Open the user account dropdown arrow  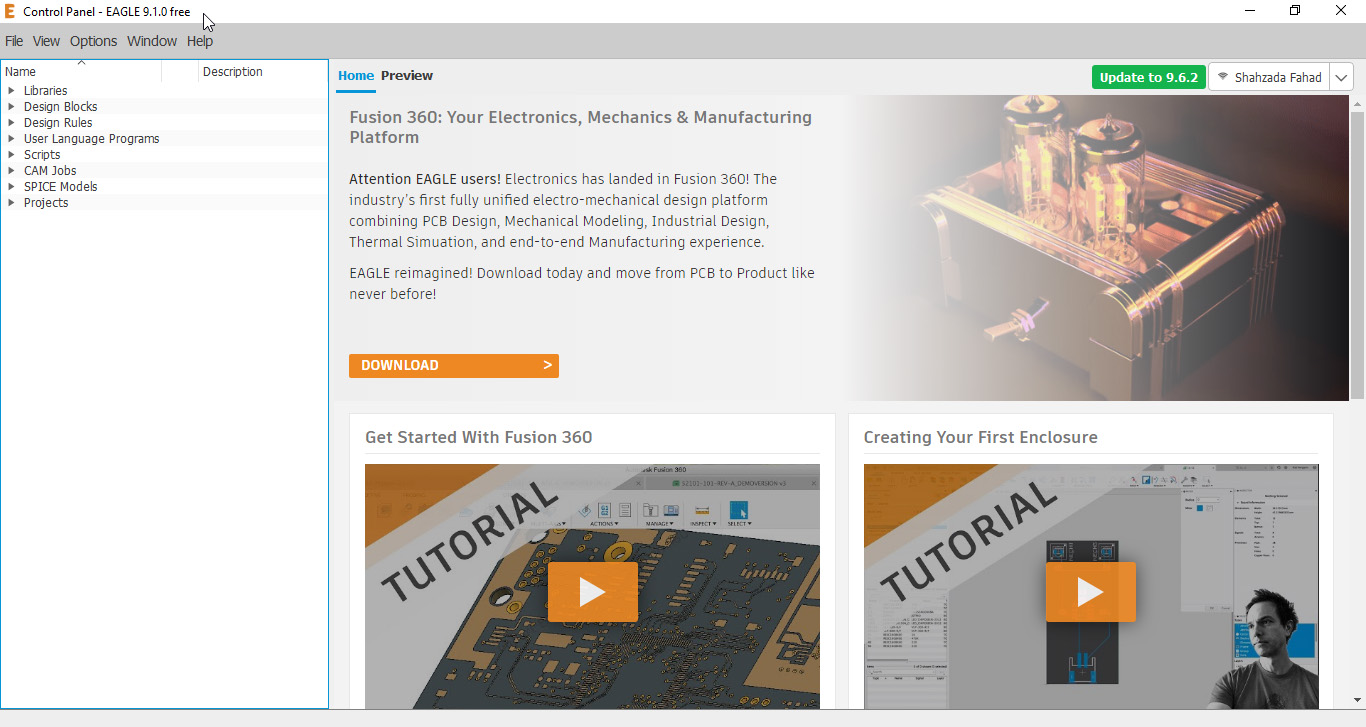tap(1341, 77)
